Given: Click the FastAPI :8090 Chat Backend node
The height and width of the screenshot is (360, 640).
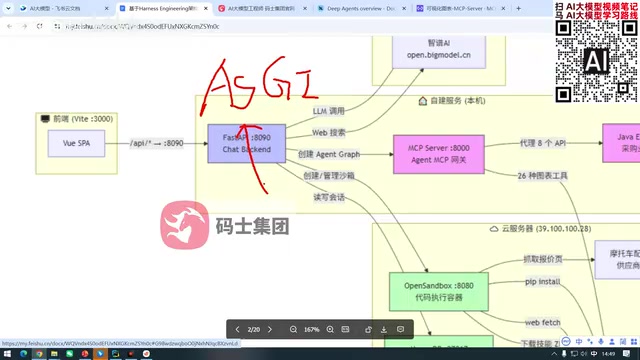Looking at the screenshot, I should click(247, 144).
